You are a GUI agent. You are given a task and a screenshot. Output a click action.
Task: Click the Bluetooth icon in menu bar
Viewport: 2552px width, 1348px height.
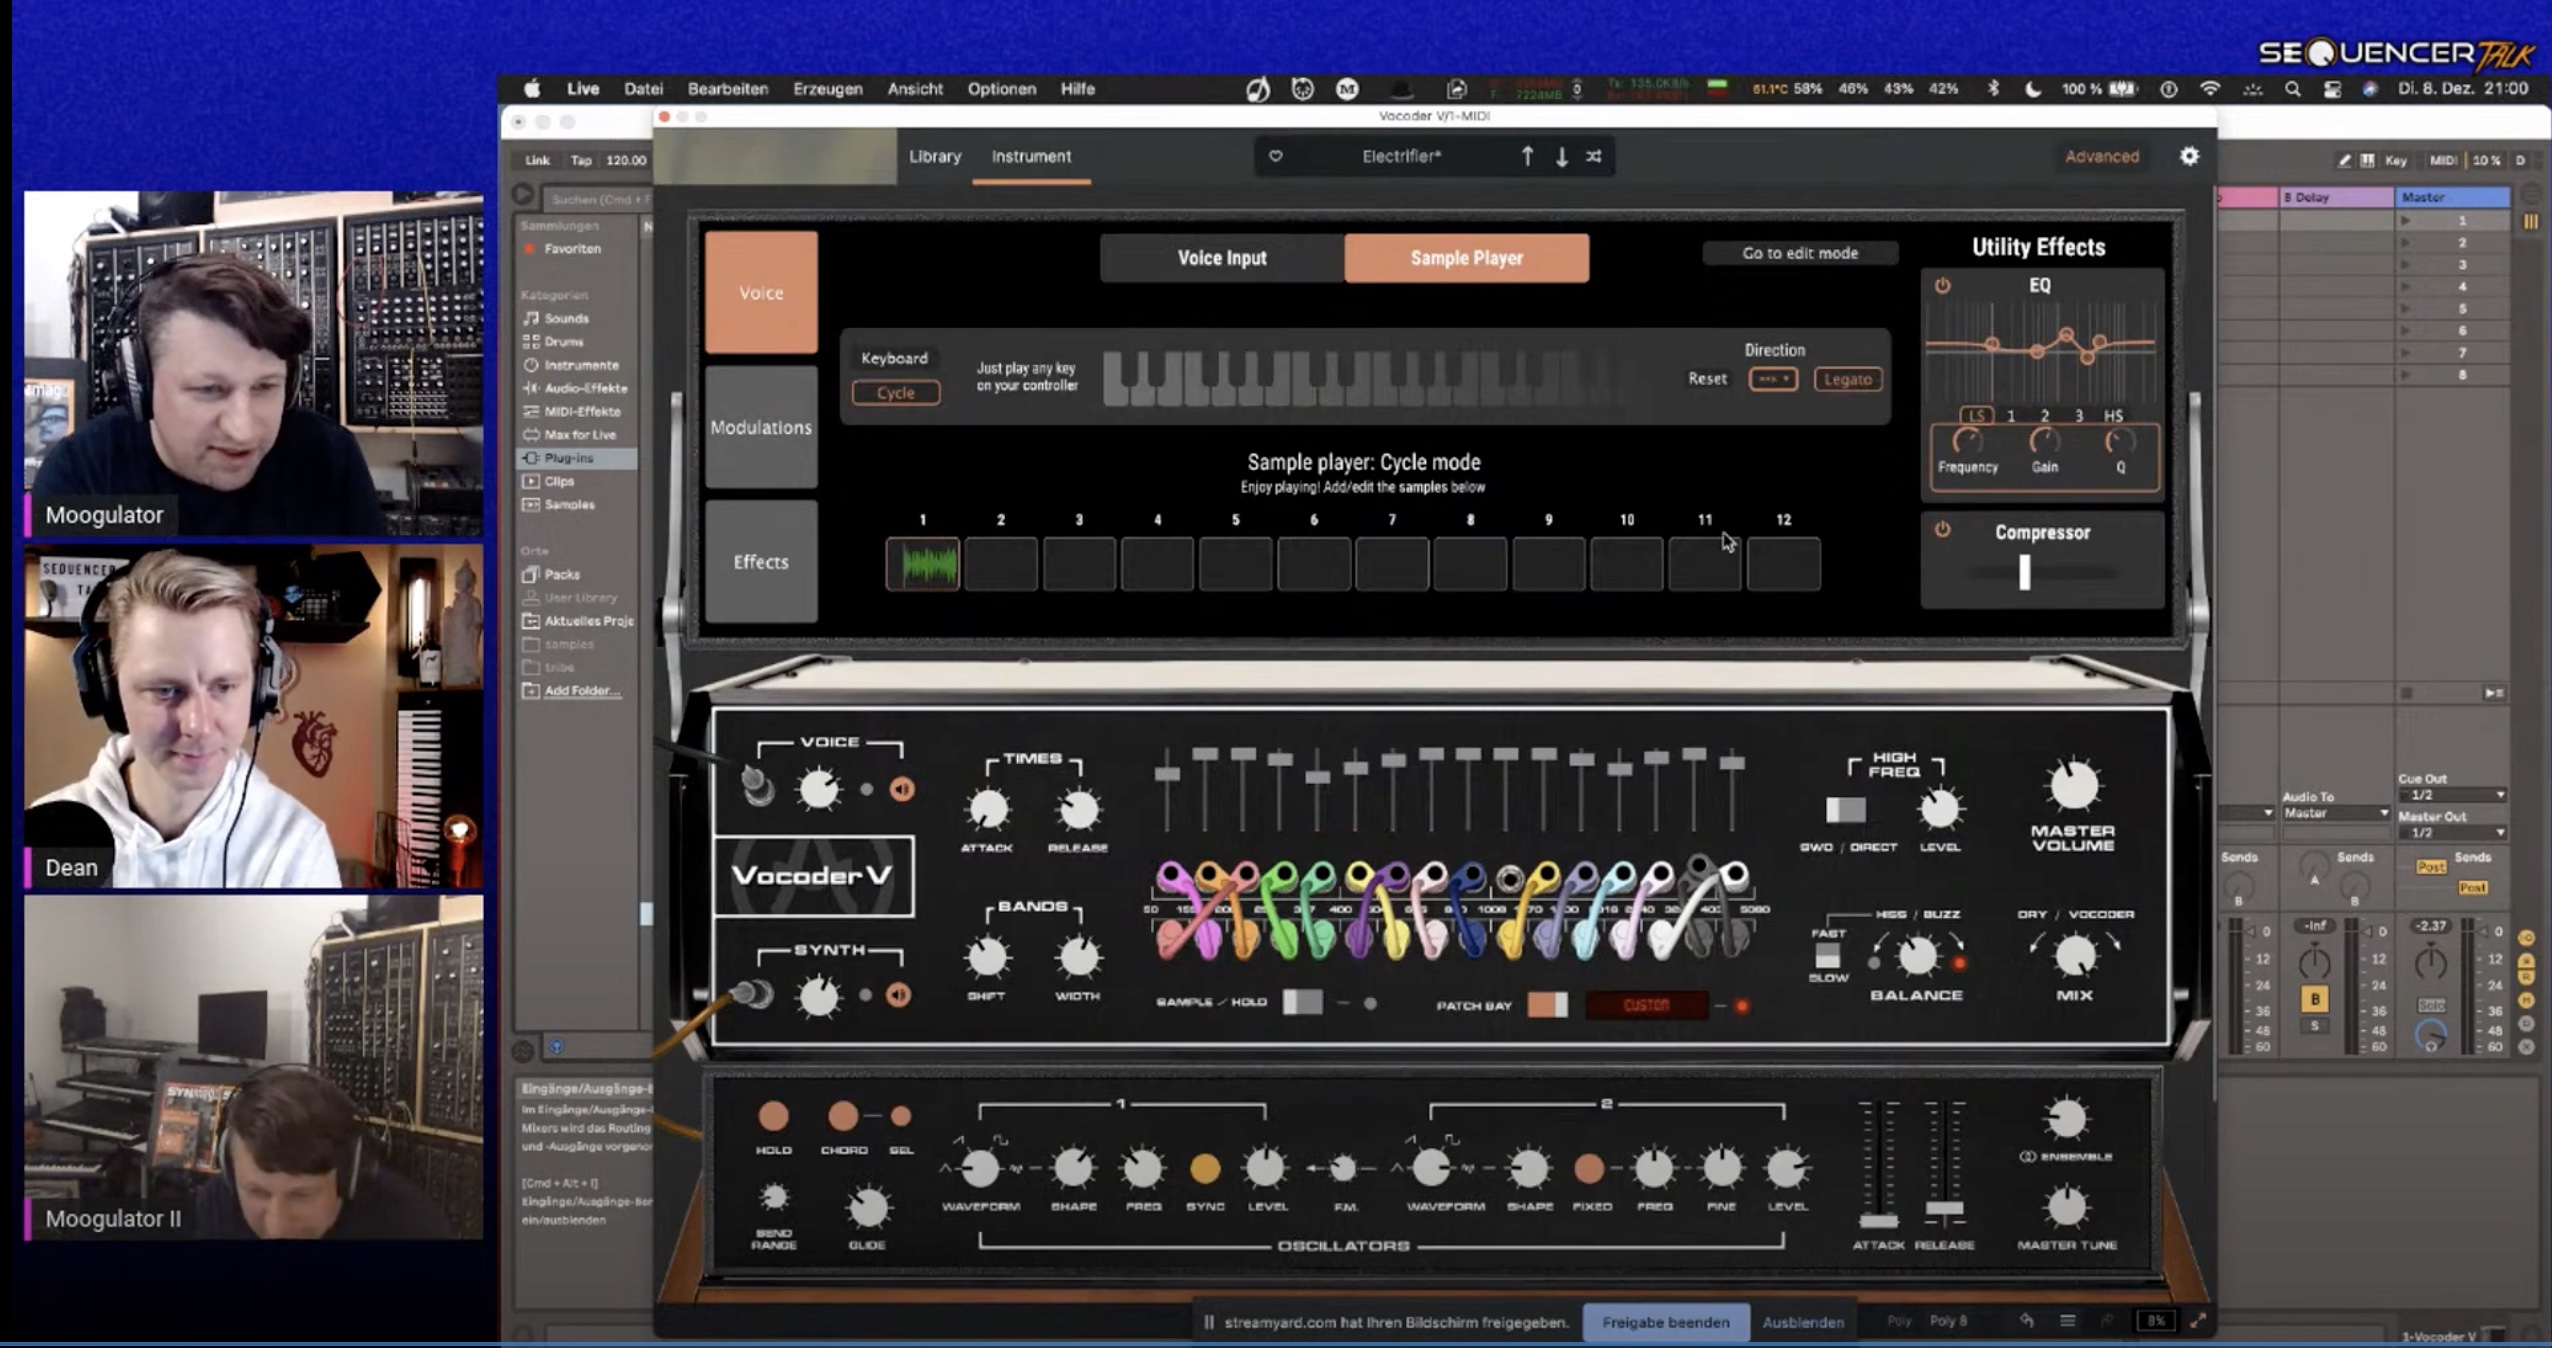[x=1993, y=88]
